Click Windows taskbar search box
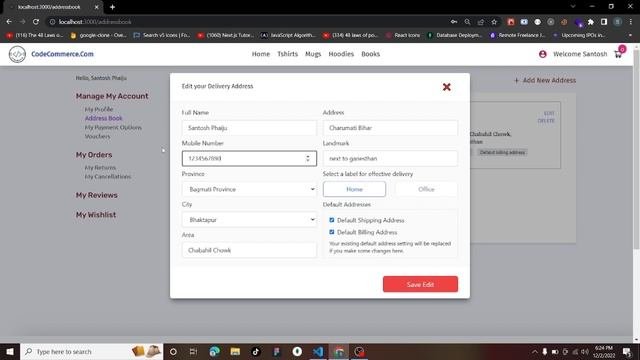 91,351
